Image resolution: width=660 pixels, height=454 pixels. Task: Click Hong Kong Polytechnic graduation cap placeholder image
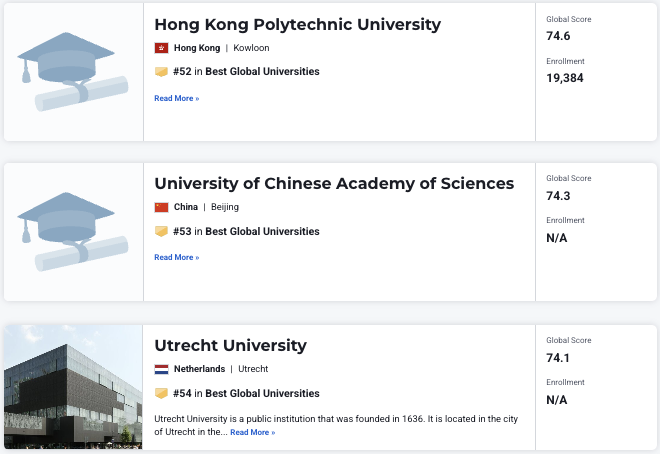click(73, 72)
